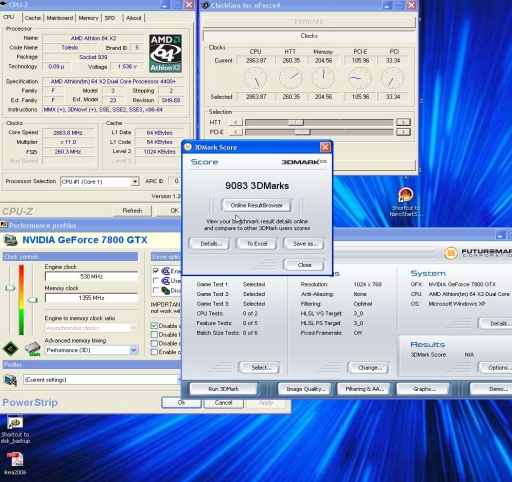Click PCI-E slider right arrow in ClockGen
The height and width of the screenshot is (482, 512).
403,132
